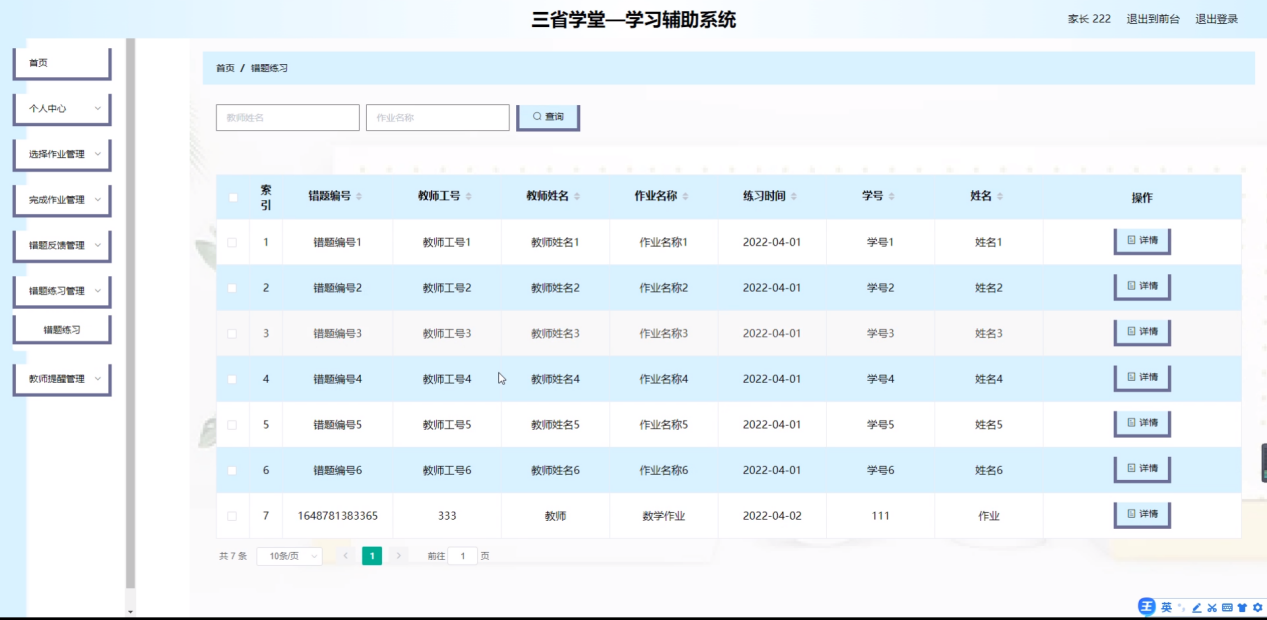Click the 教师姓名4 cell
Viewport: 1267px width, 620px height.
click(555, 379)
